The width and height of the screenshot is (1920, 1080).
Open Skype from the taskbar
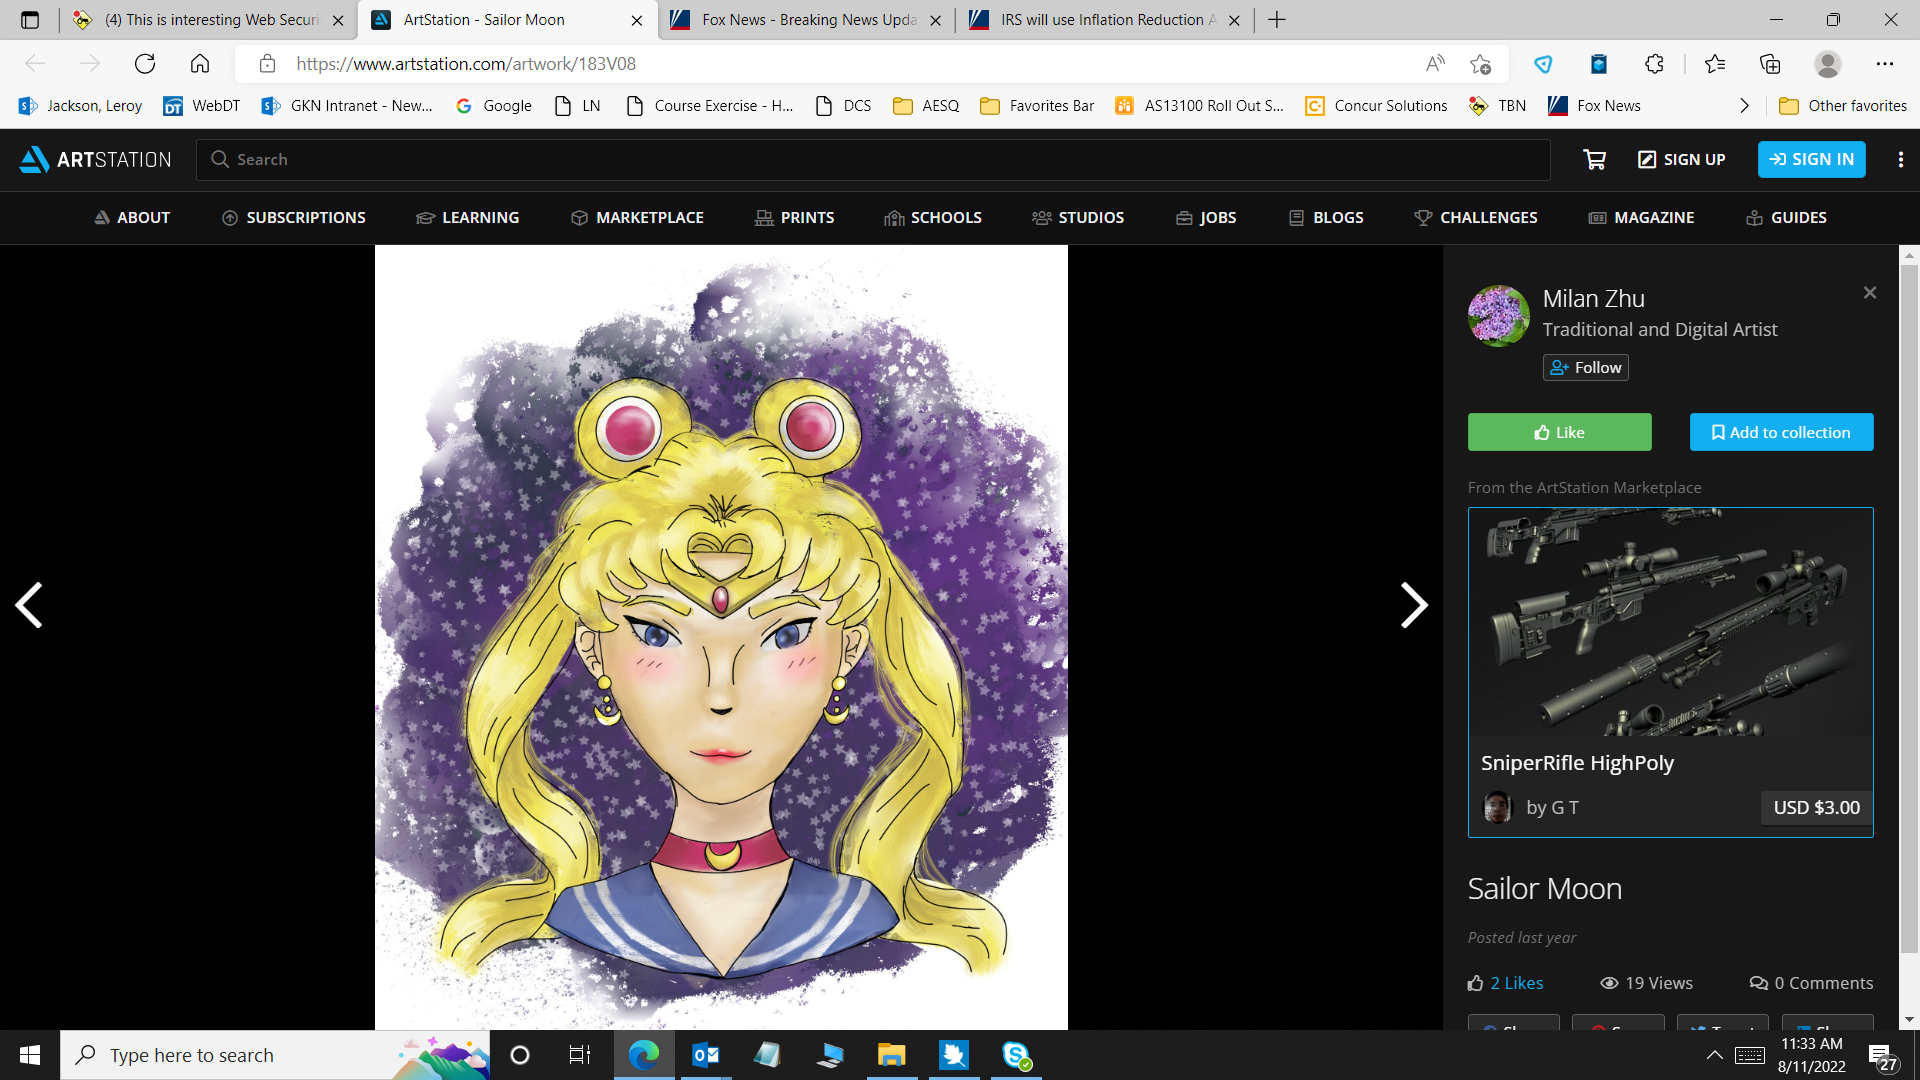(1016, 1055)
